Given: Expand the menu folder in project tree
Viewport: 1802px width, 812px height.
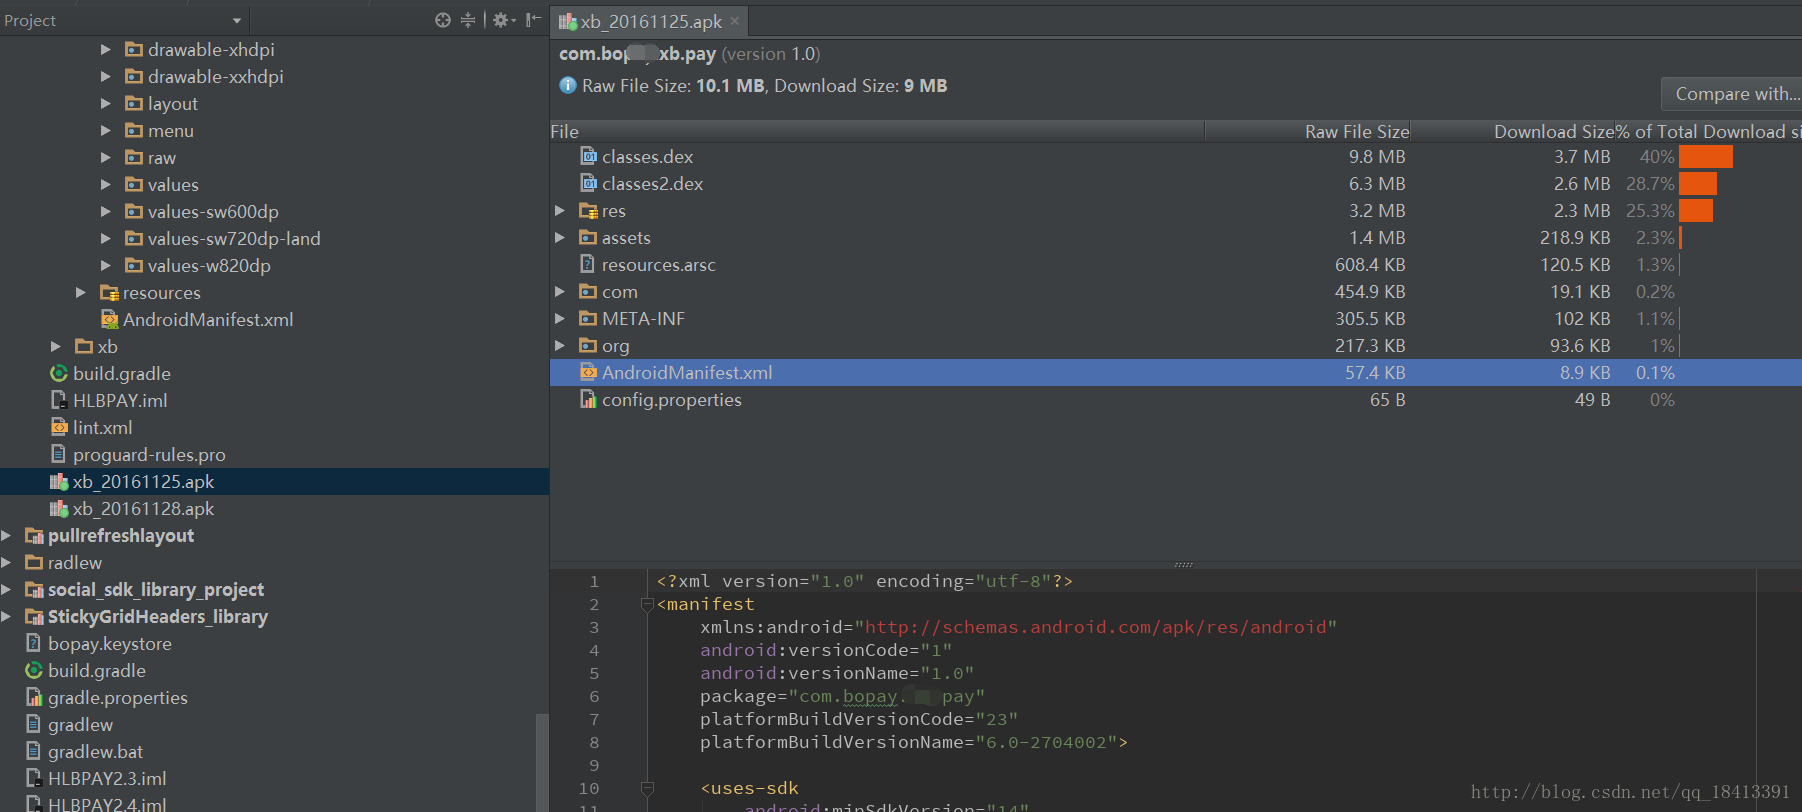Looking at the screenshot, I should click(x=106, y=130).
